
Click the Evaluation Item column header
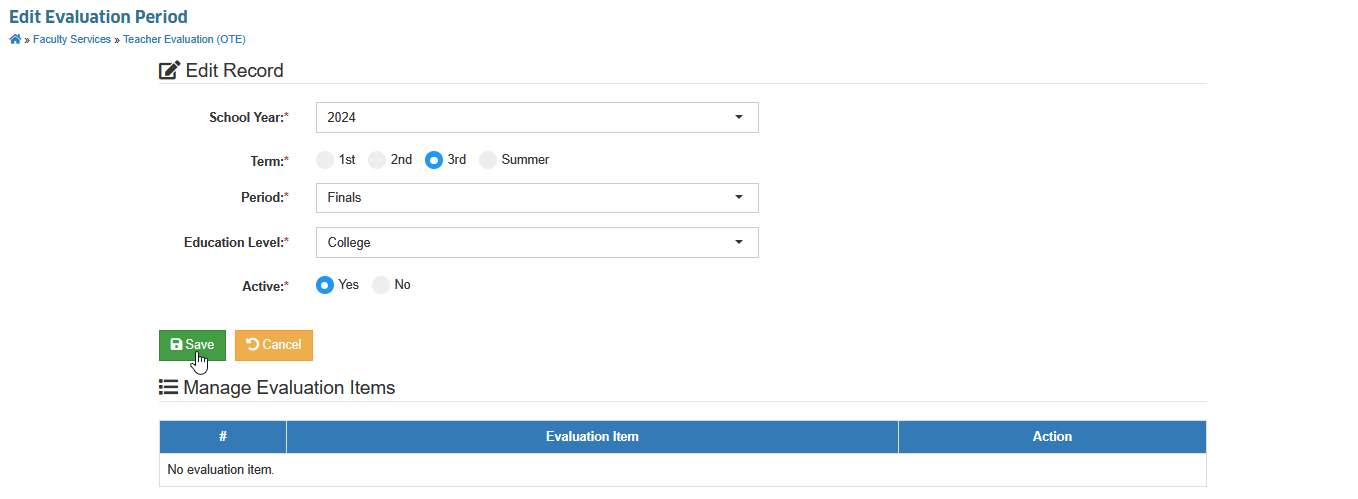(592, 437)
